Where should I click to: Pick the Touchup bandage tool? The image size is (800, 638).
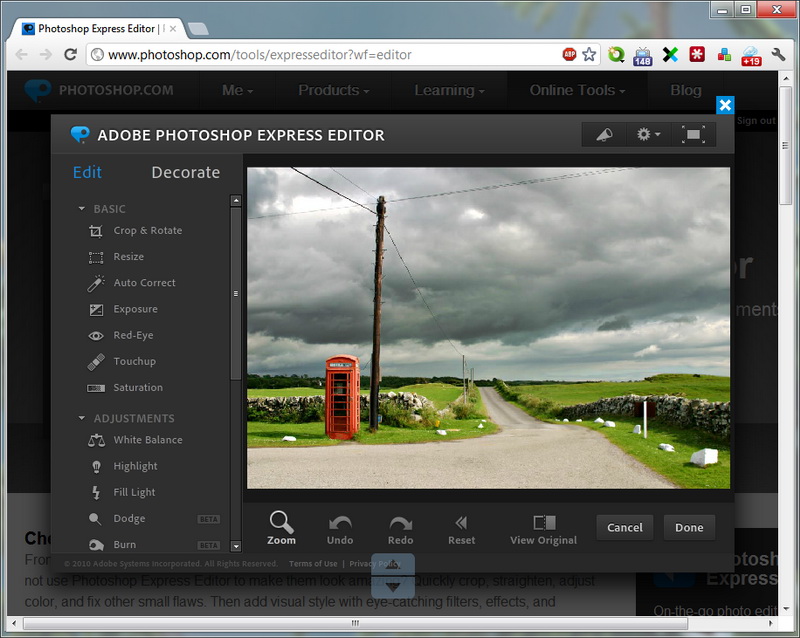133,361
